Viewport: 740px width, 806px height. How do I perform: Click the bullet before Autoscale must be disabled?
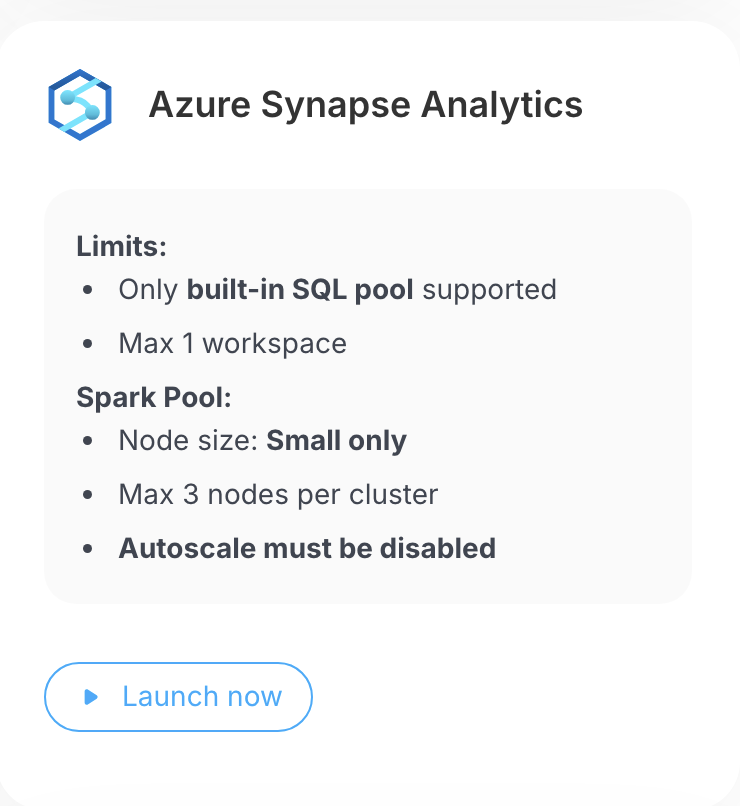click(88, 548)
